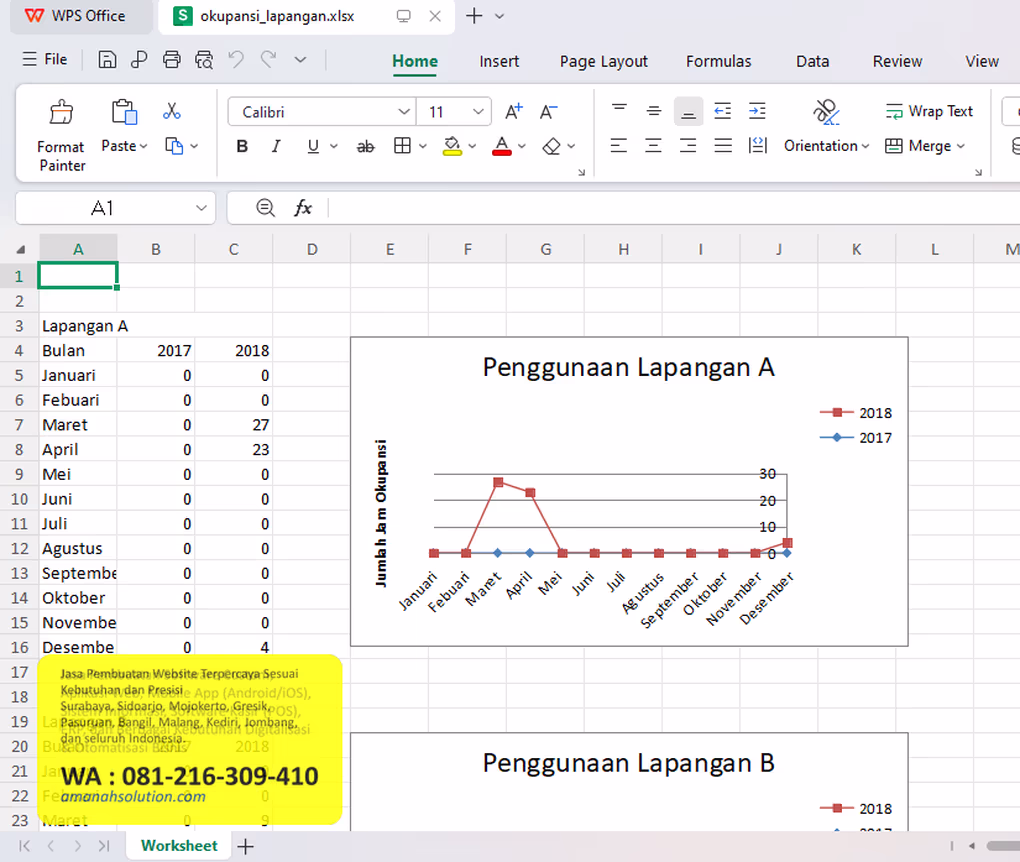
Task: Align text to top
Action: point(619,109)
